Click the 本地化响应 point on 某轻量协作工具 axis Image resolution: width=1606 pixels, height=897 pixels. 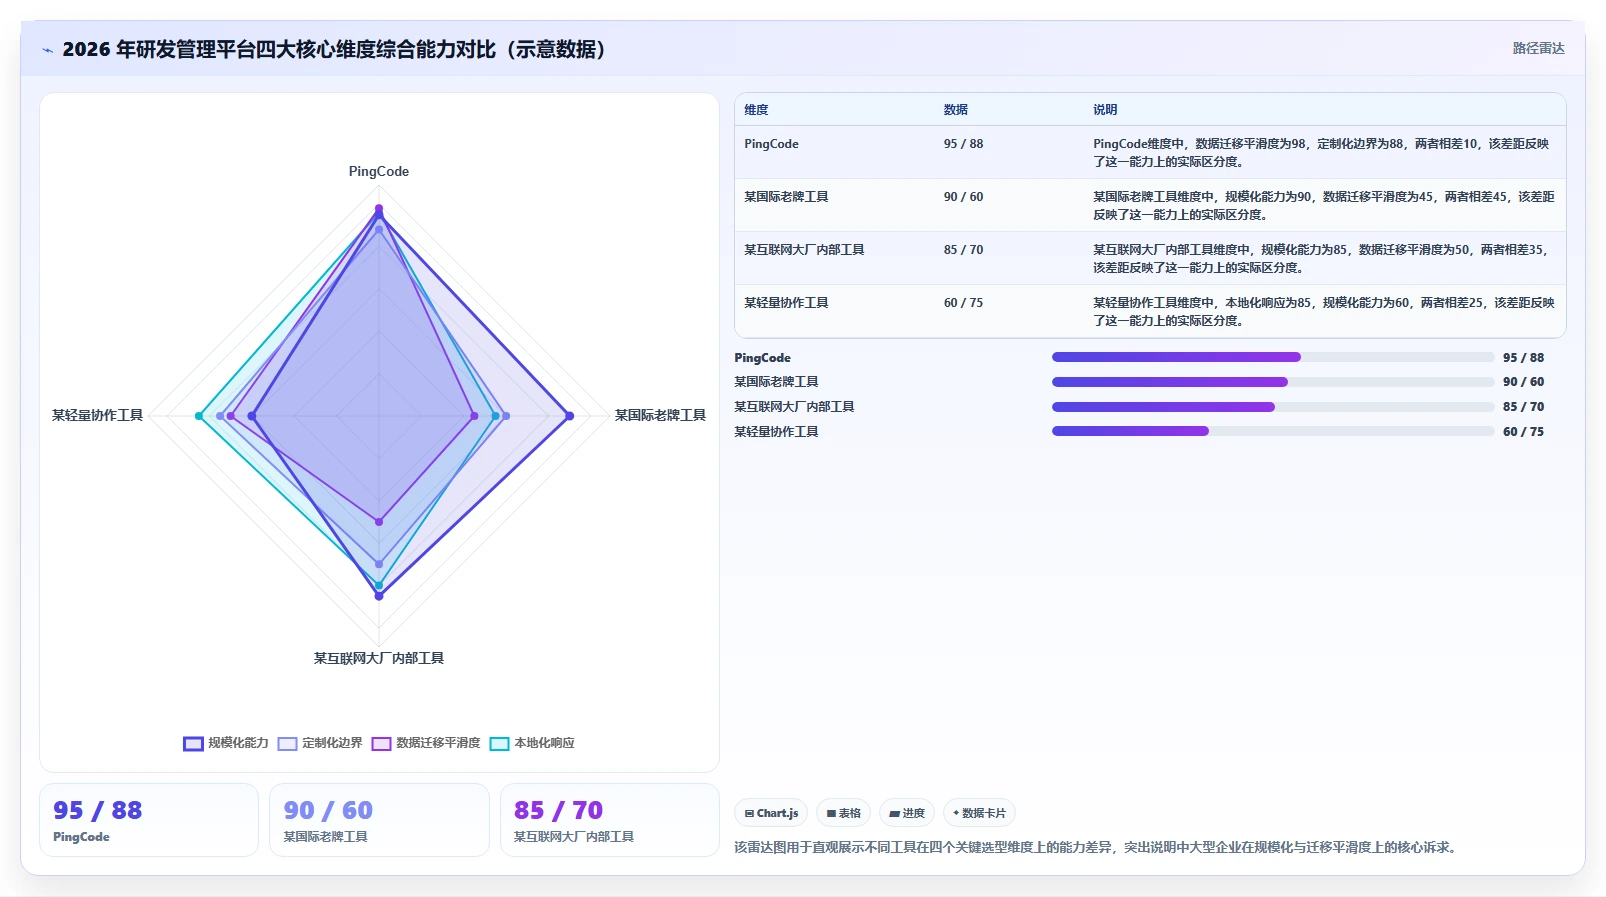[199, 416]
